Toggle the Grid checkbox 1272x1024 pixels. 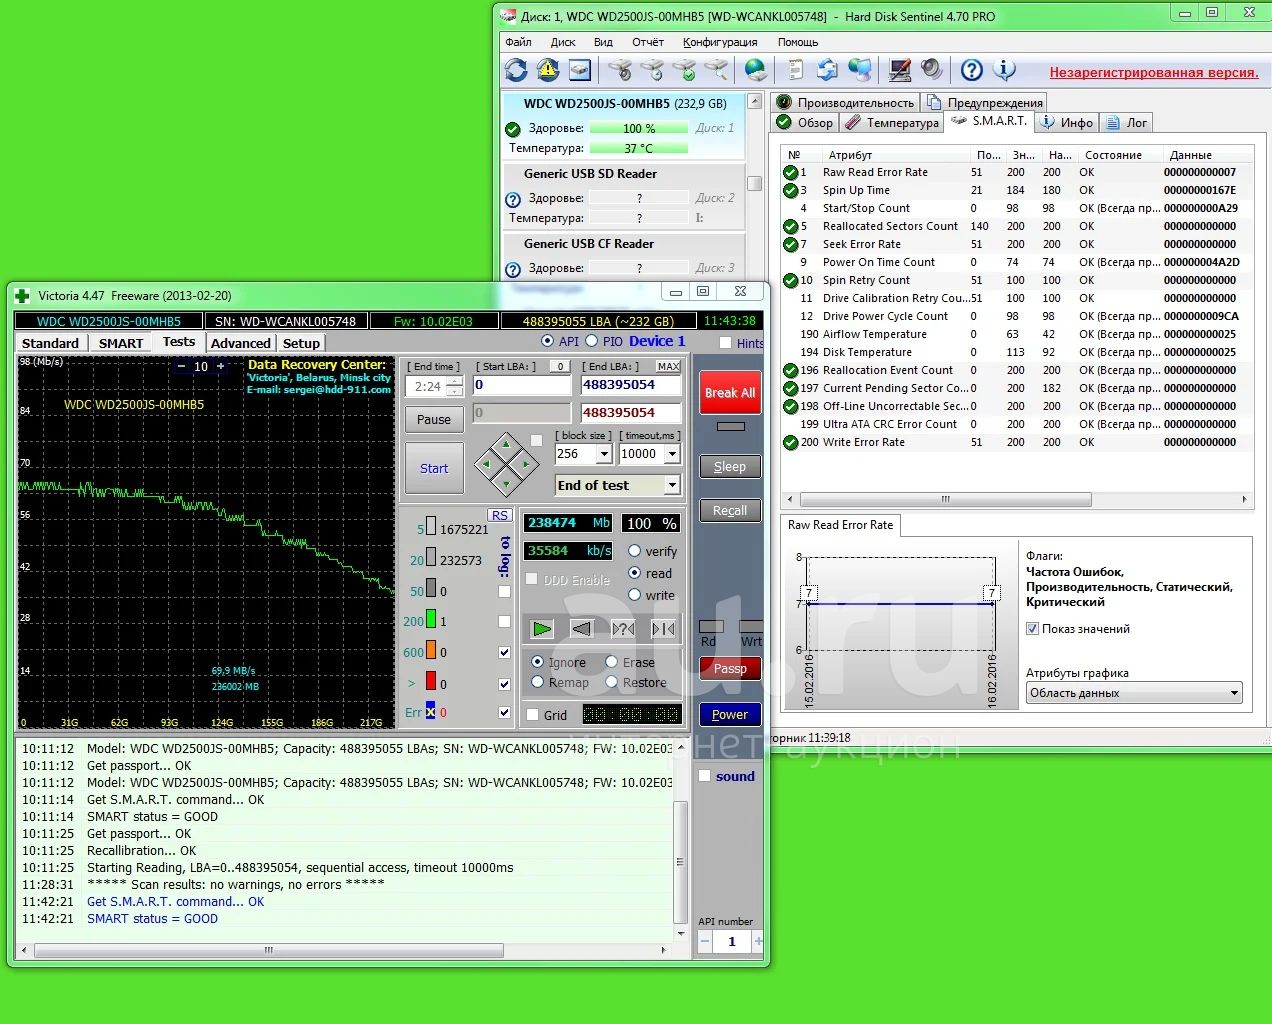coord(532,715)
